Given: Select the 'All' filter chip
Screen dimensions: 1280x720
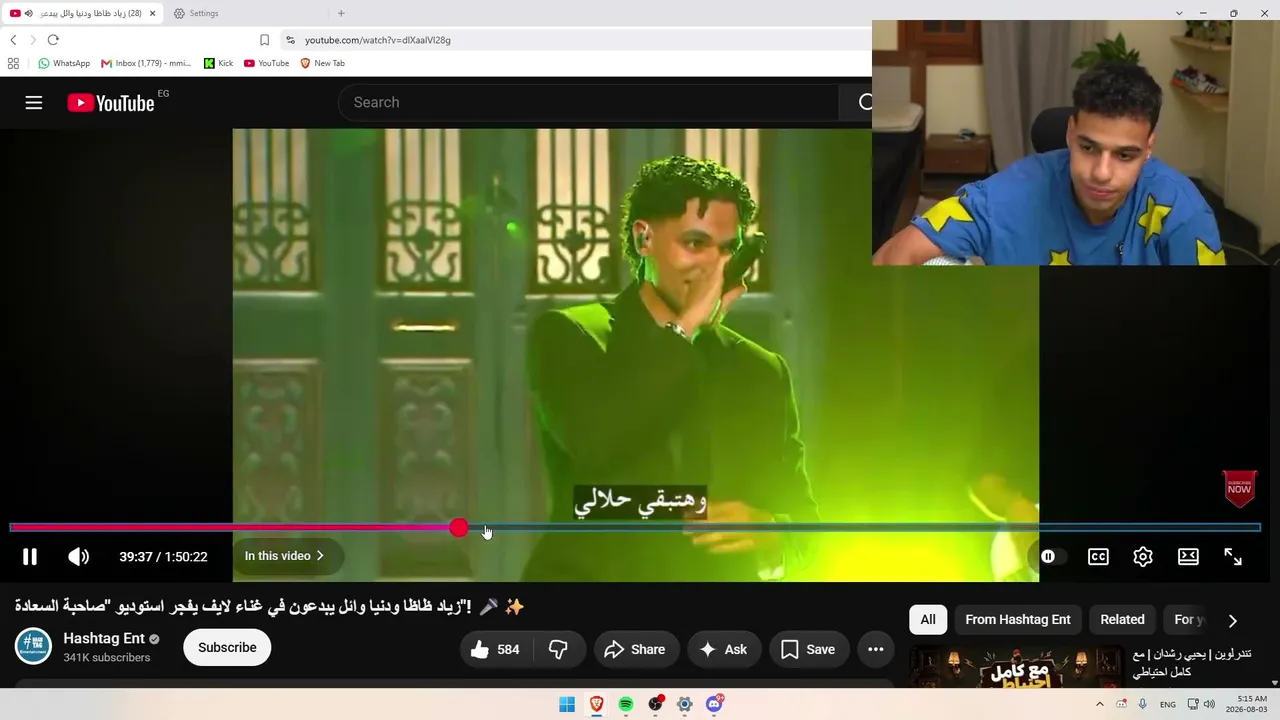Looking at the screenshot, I should point(928,619).
